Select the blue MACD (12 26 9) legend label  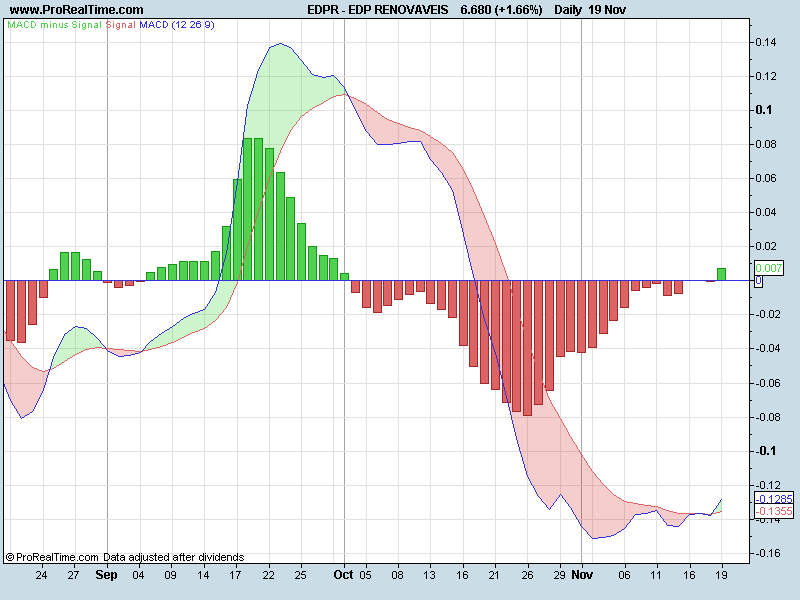pos(177,24)
